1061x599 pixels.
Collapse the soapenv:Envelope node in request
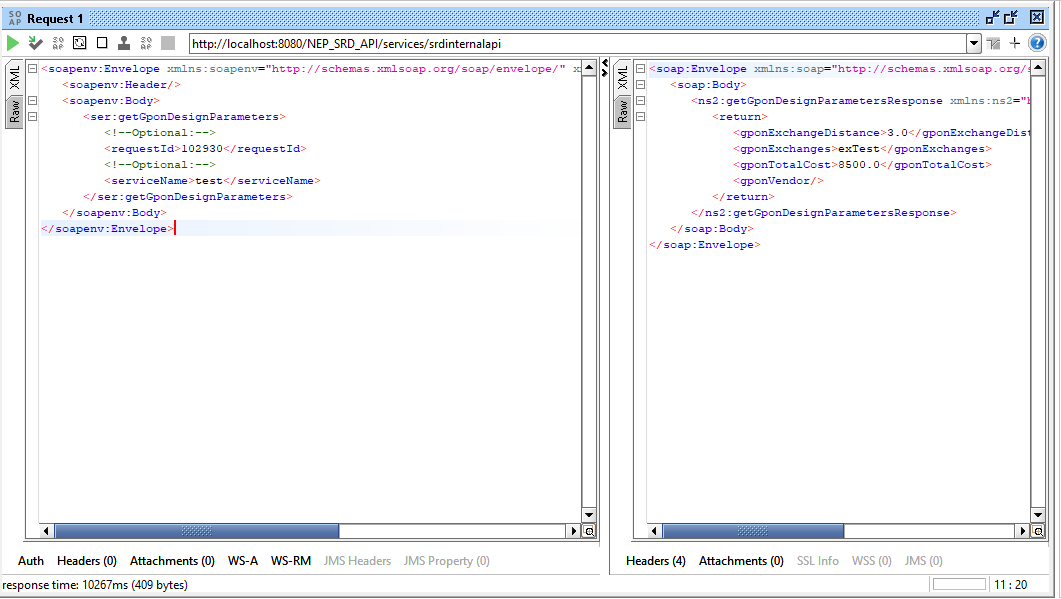pos(33,69)
